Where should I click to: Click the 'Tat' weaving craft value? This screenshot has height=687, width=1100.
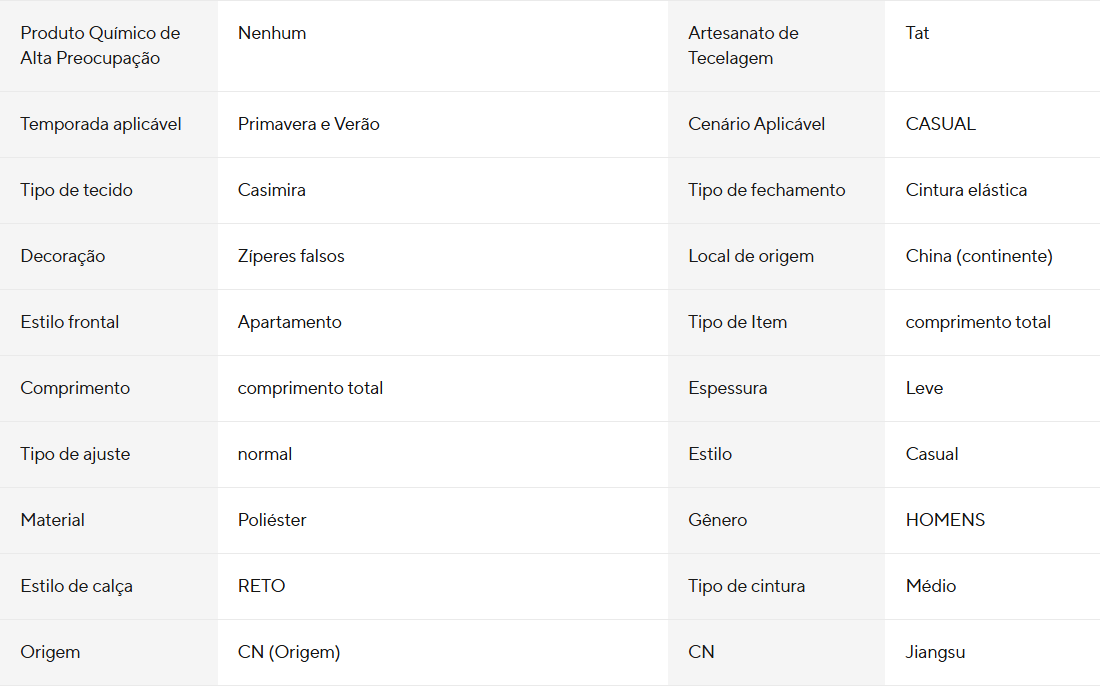pos(917,33)
